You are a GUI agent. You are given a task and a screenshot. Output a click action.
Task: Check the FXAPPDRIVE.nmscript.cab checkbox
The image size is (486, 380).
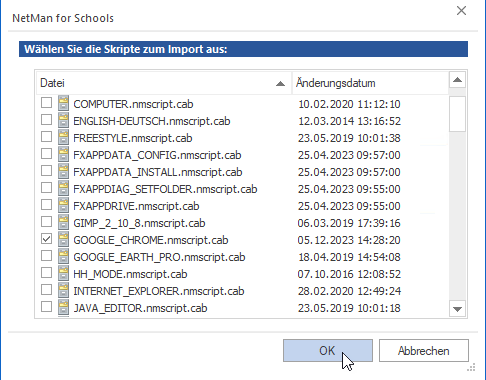(x=47, y=205)
